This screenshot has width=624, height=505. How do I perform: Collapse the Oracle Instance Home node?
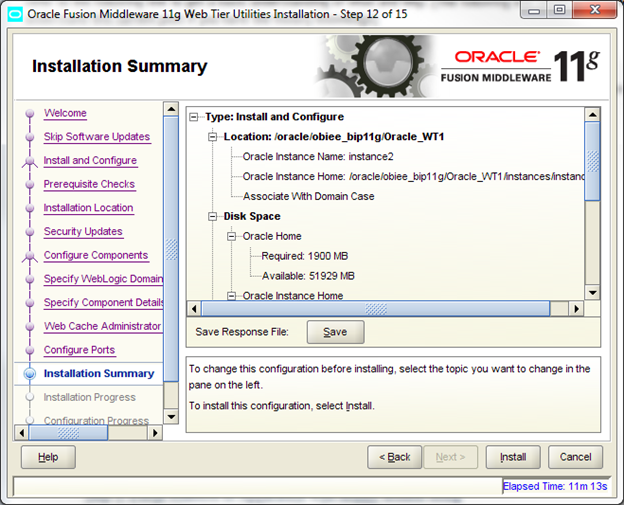(233, 296)
